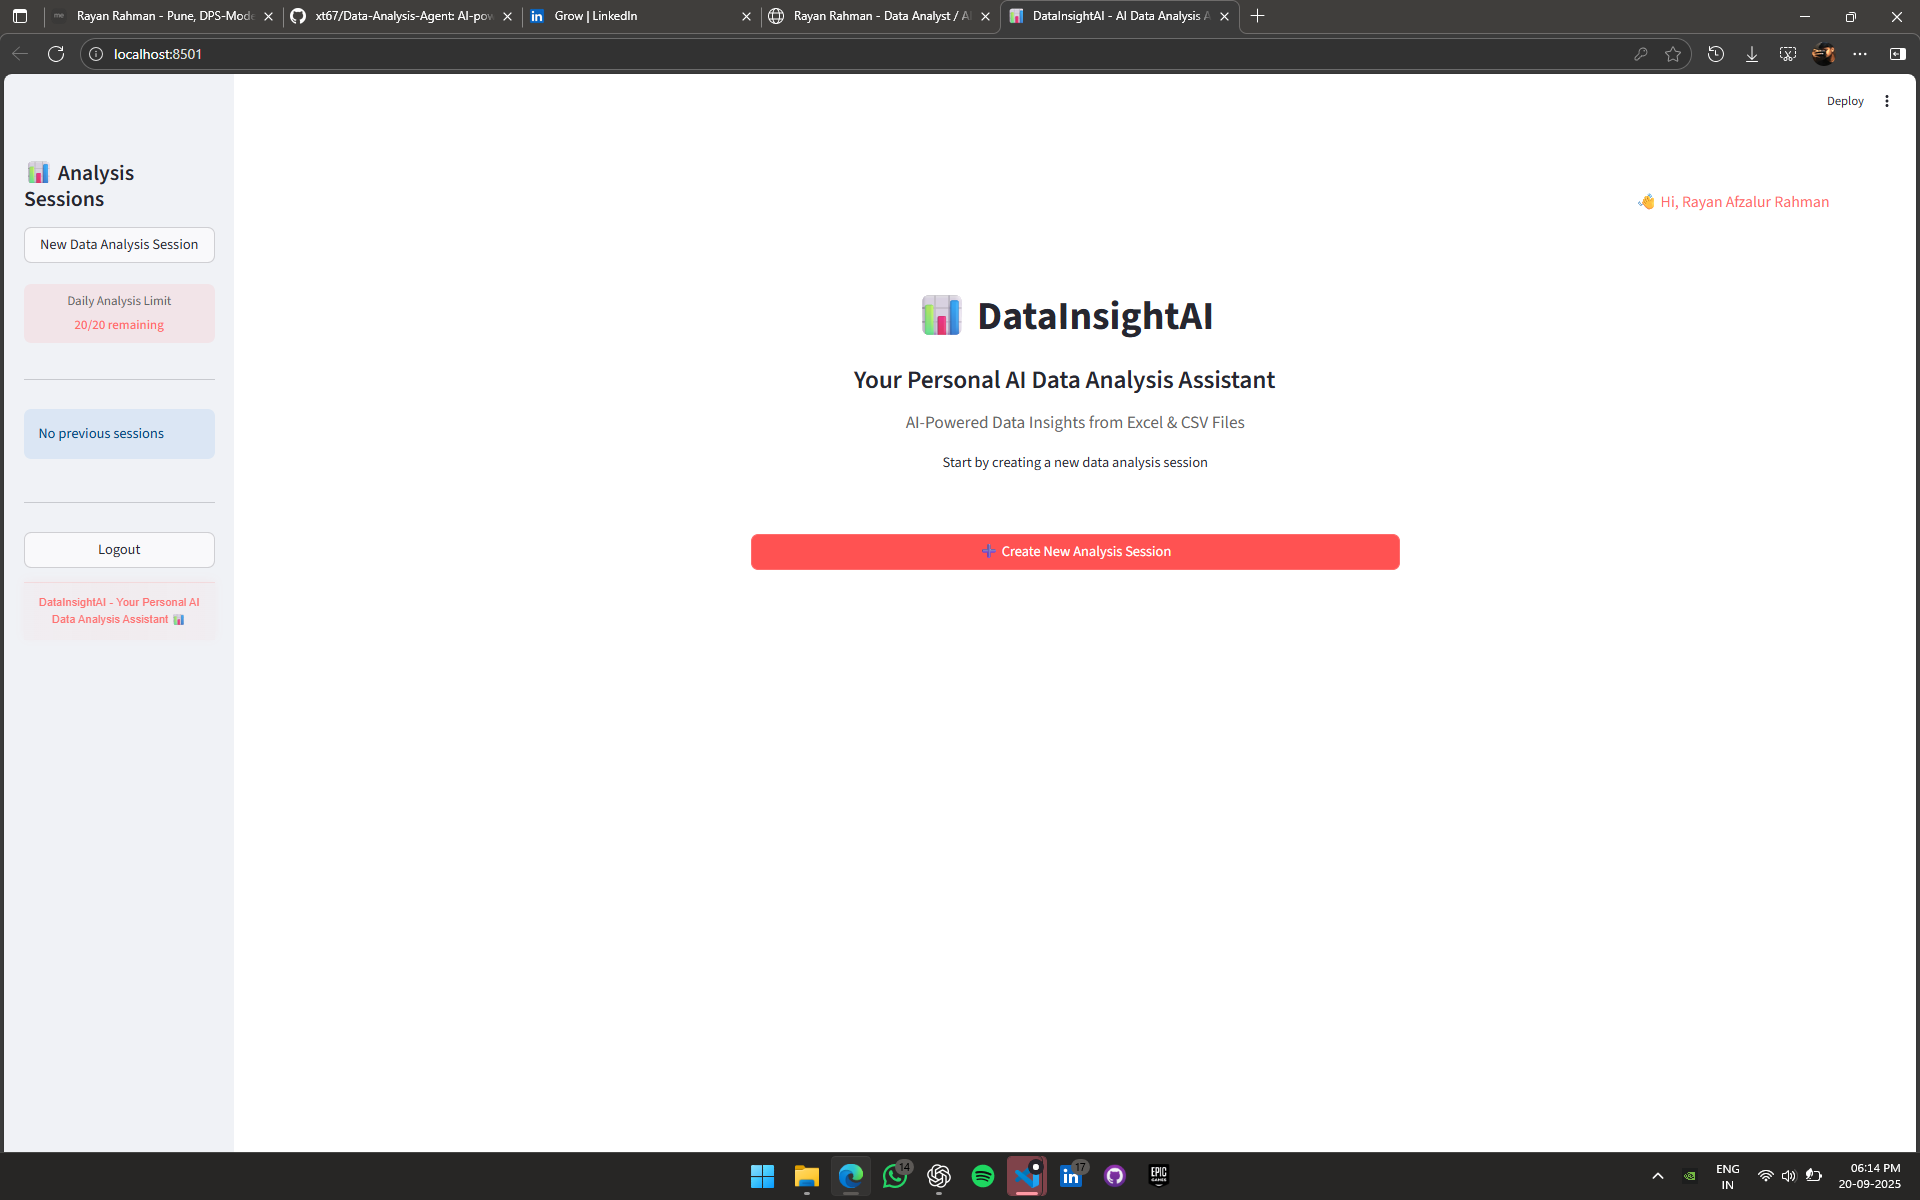Click the localhost address bar field
This screenshot has width=1920, height=1200.
tap(800, 54)
